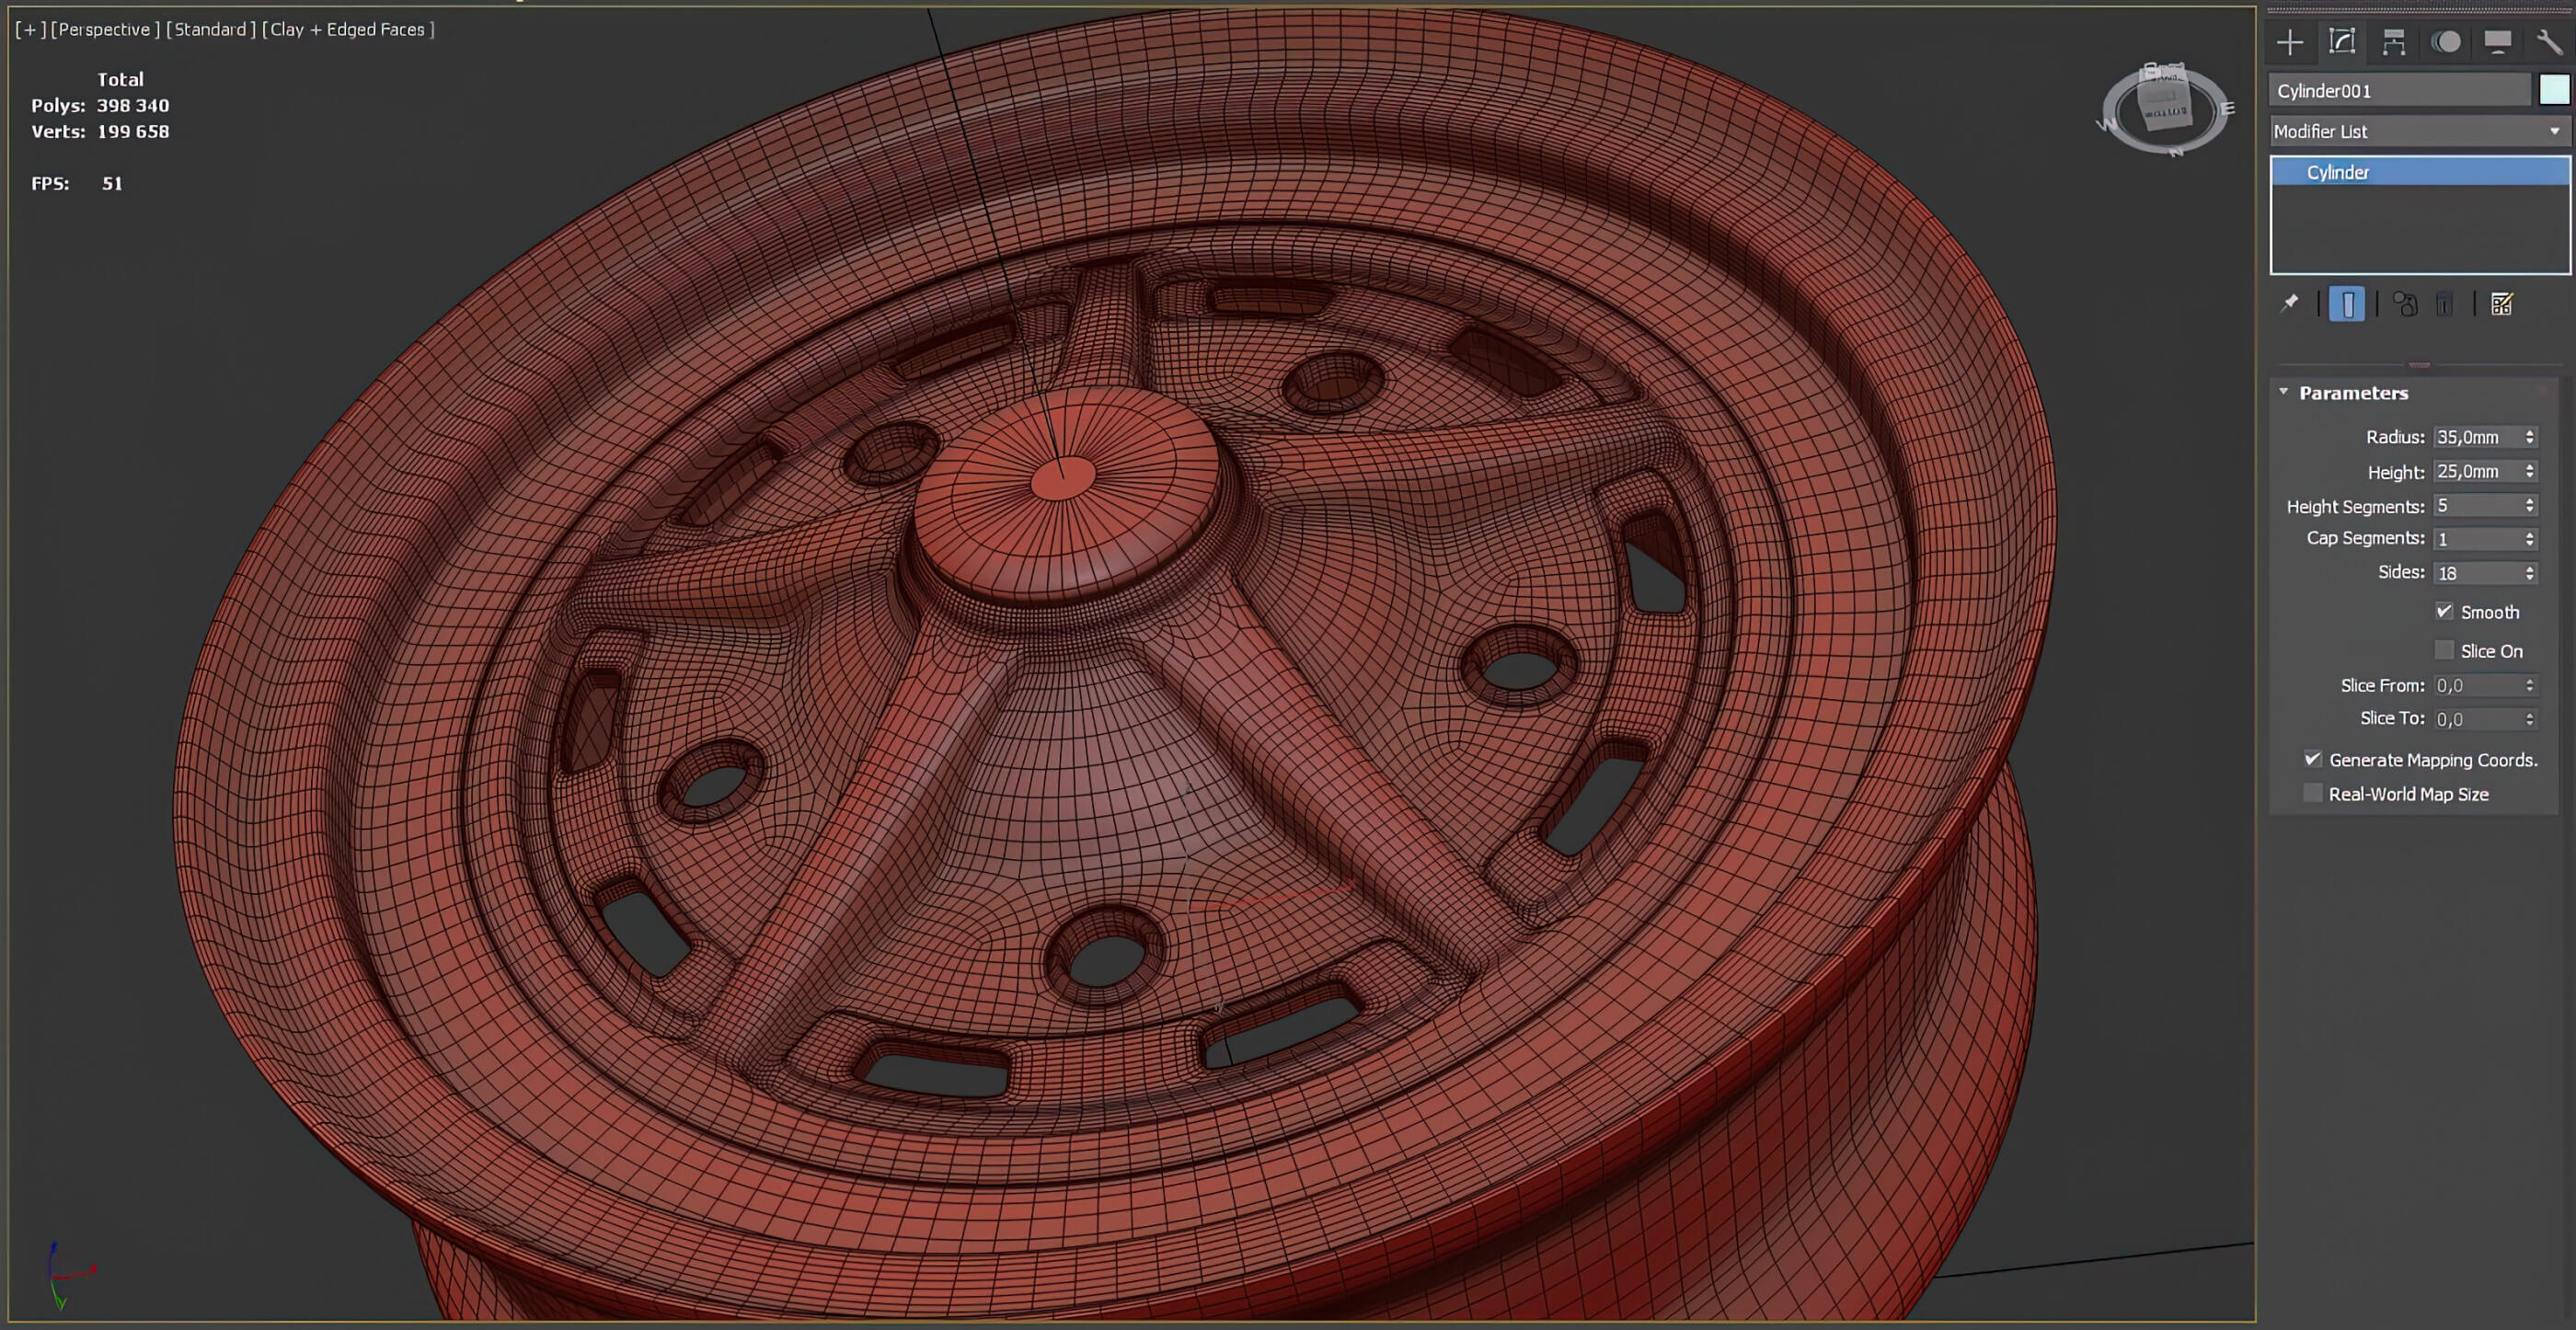The height and width of the screenshot is (1330, 2576).
Task: Open Configure Modifier Sets icon
Action: click(2501, 304)
